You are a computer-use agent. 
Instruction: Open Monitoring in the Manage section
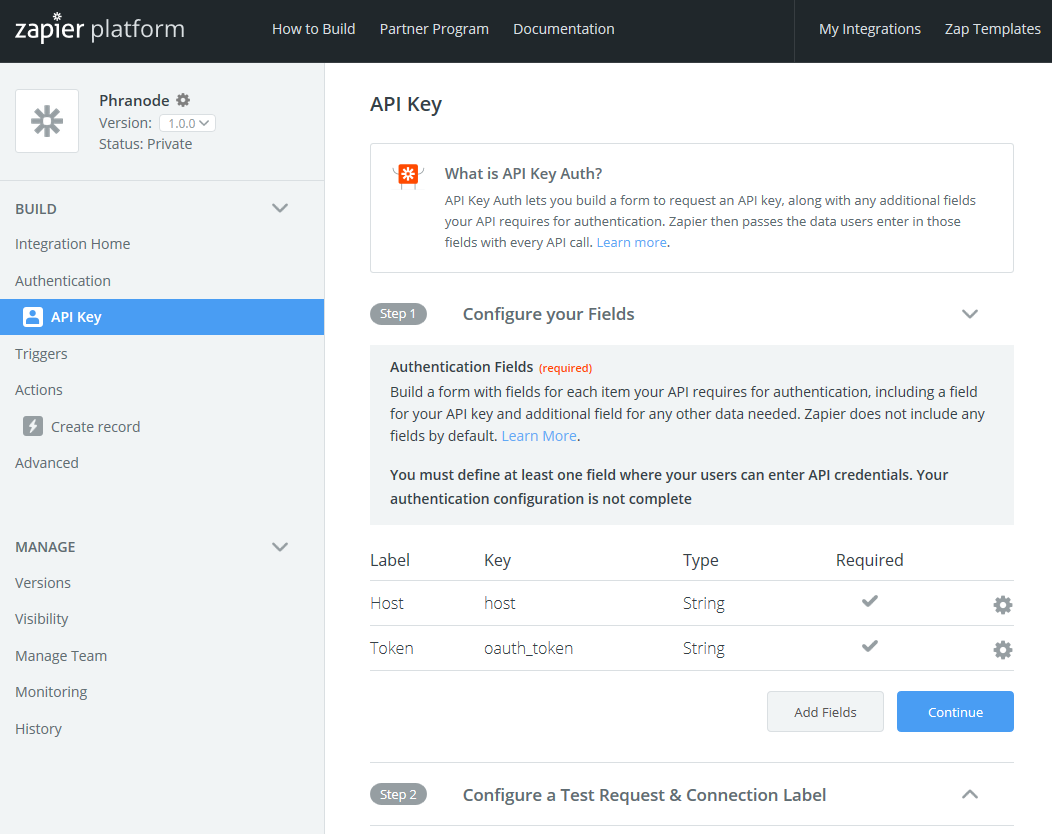click(x=51, y=692)
